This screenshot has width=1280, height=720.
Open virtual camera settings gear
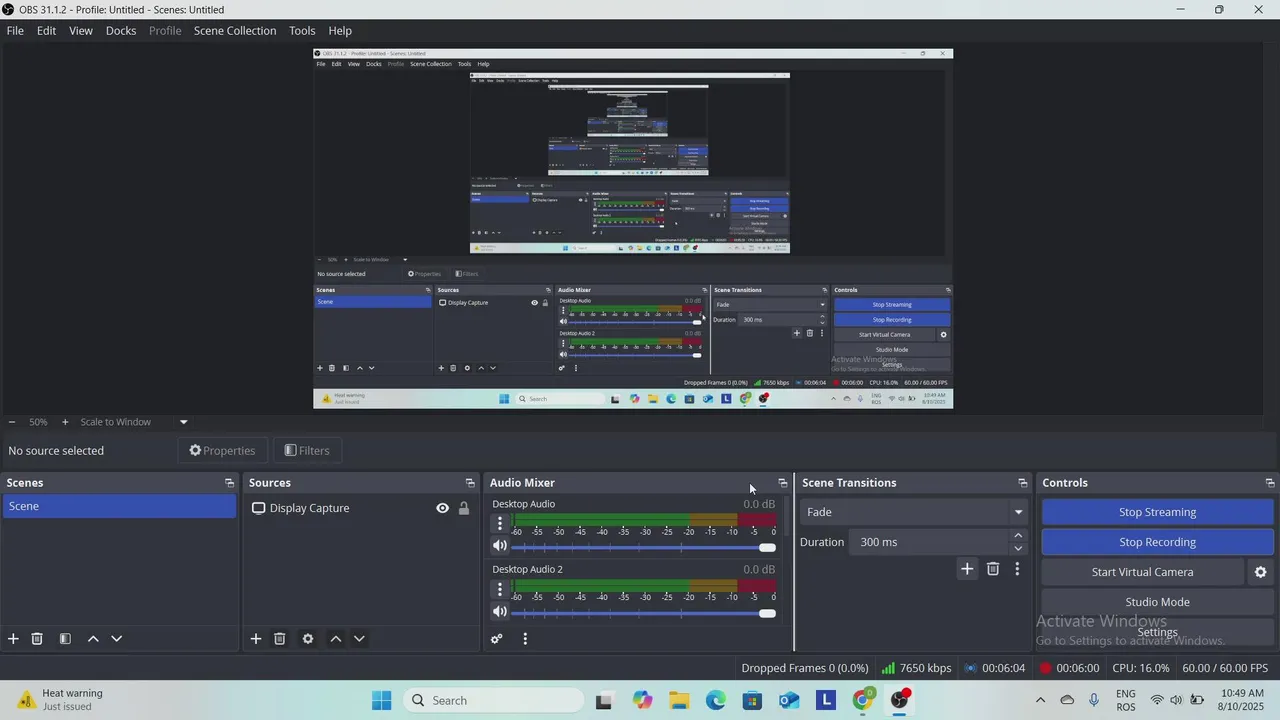pyautogui.click(x=1261, y=572)
